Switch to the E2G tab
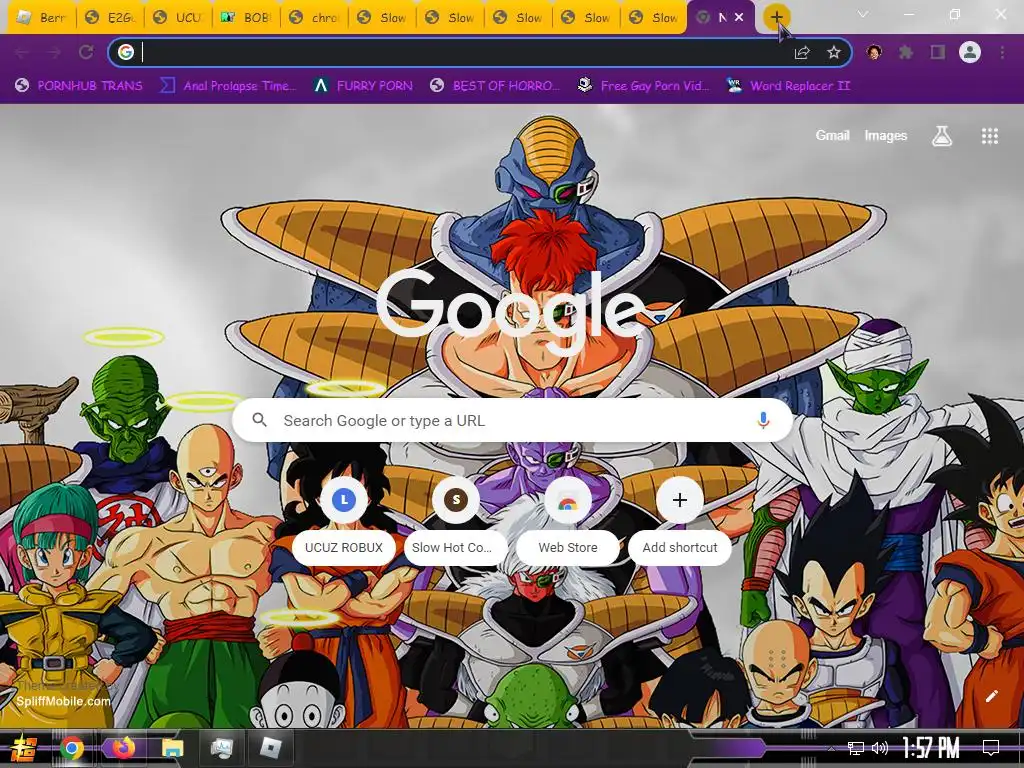 click(110, 18)
